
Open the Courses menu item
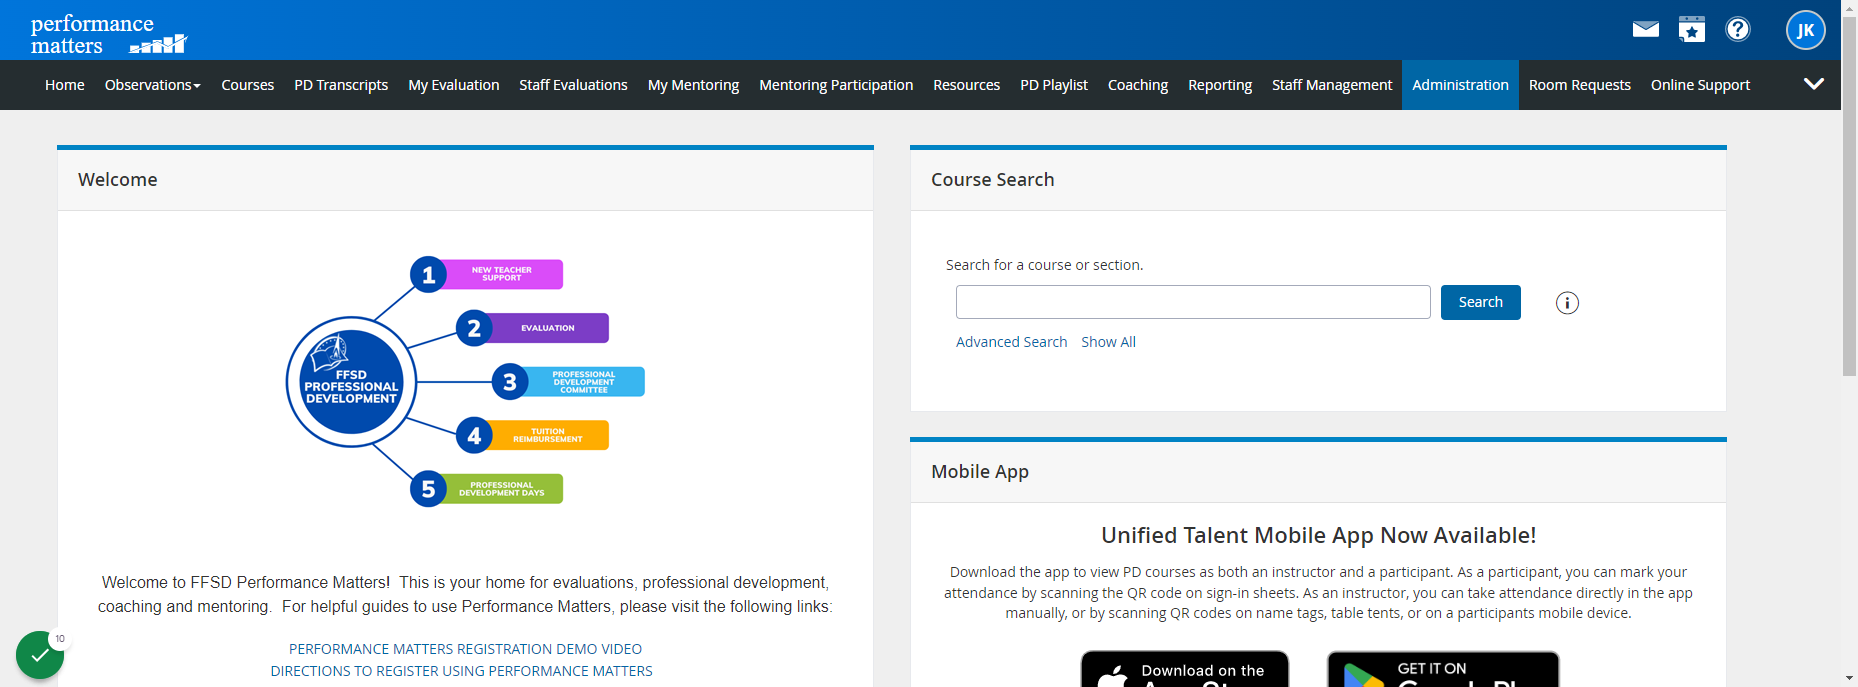click(248, 85)
